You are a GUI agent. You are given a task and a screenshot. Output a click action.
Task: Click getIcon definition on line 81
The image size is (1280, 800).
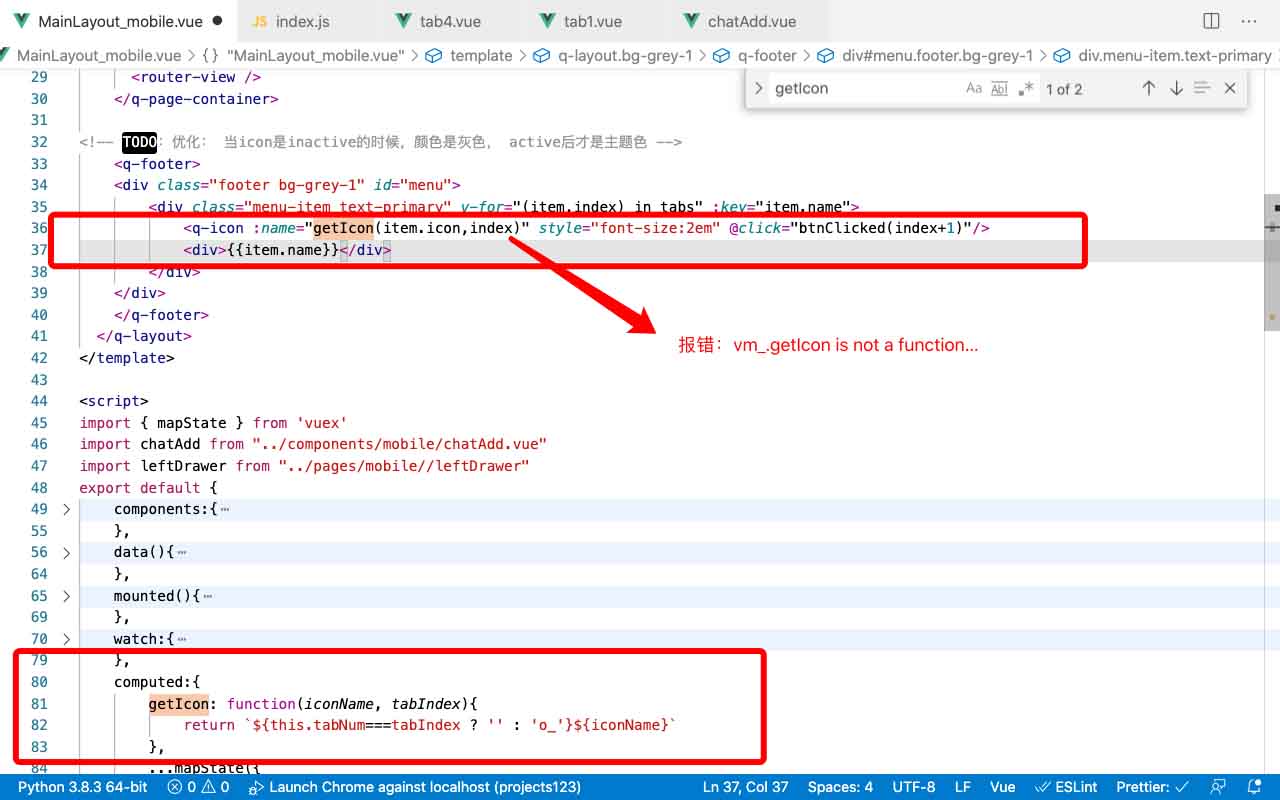179,703
